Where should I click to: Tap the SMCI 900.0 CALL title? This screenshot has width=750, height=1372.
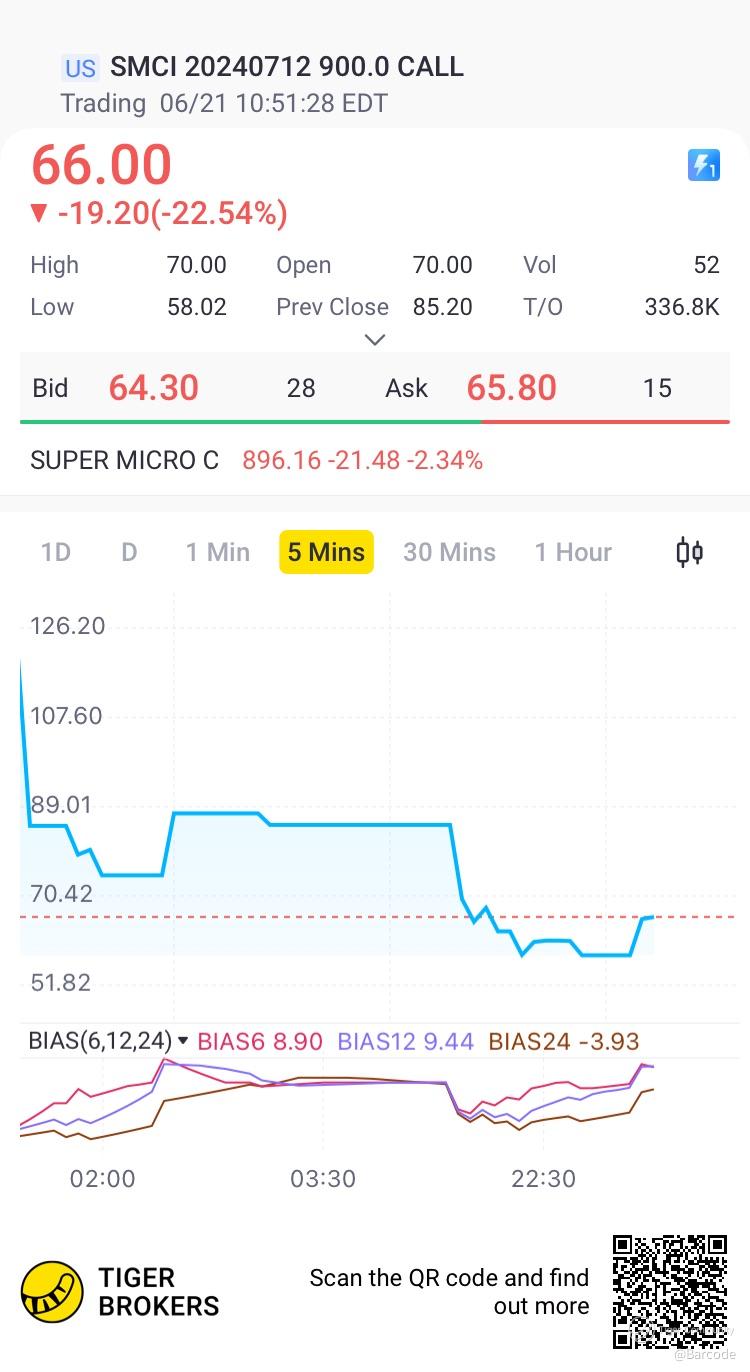pos(286,67)
